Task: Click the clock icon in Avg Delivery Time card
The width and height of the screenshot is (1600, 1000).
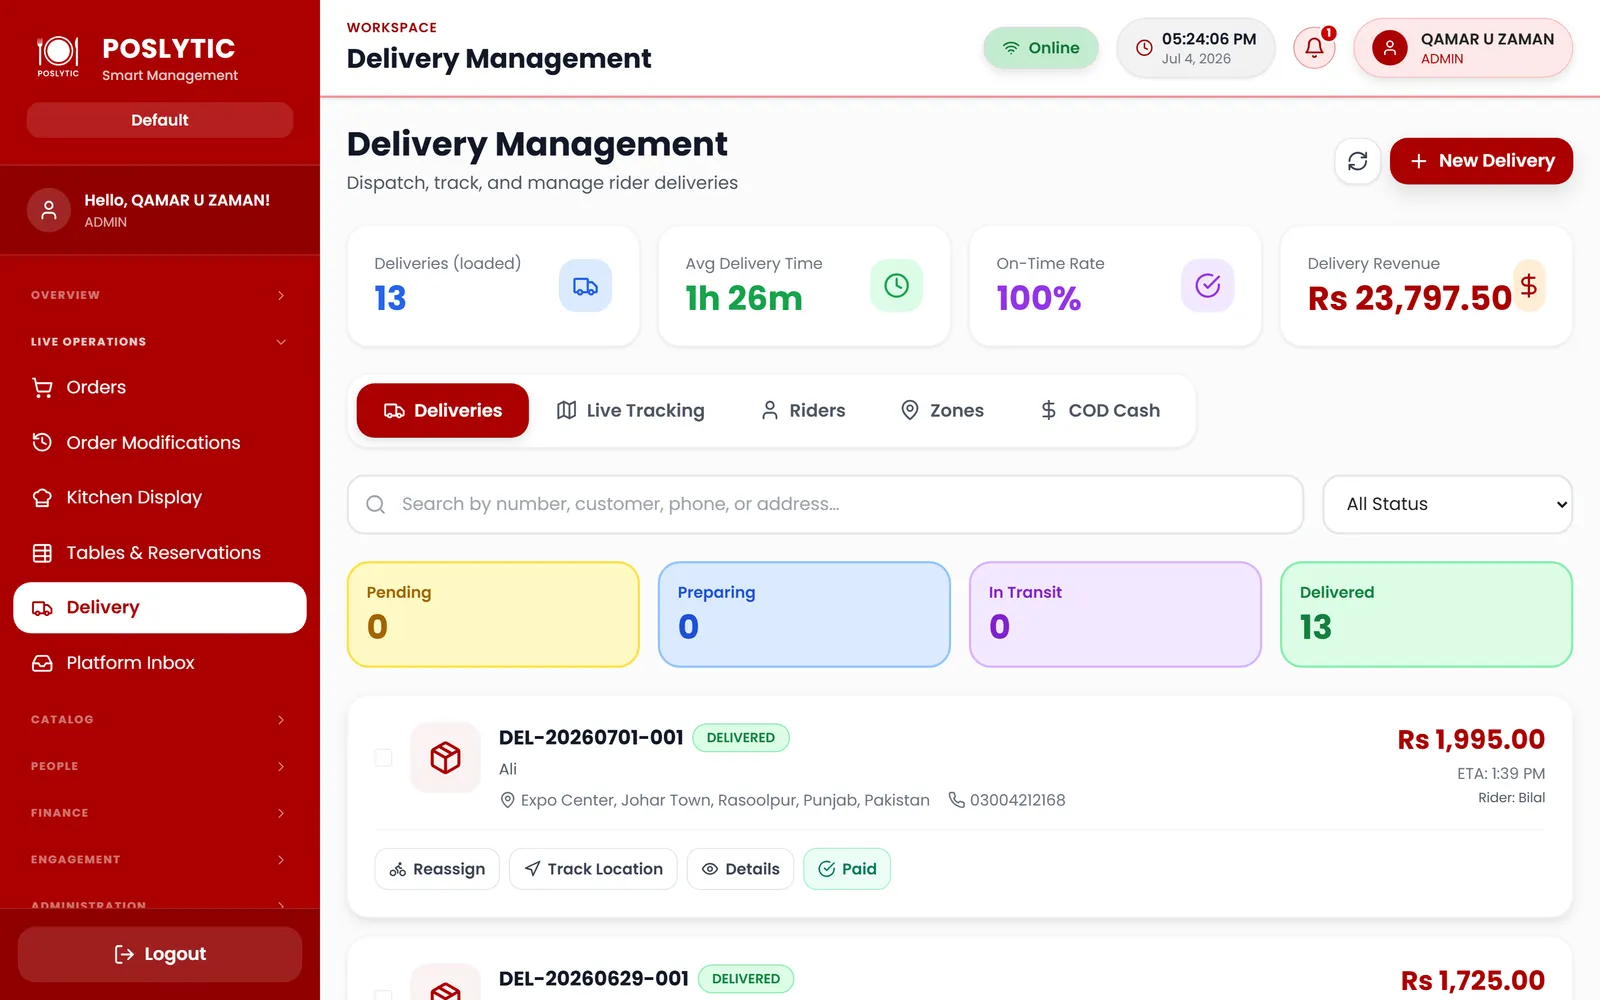Action: click(896, 286)
